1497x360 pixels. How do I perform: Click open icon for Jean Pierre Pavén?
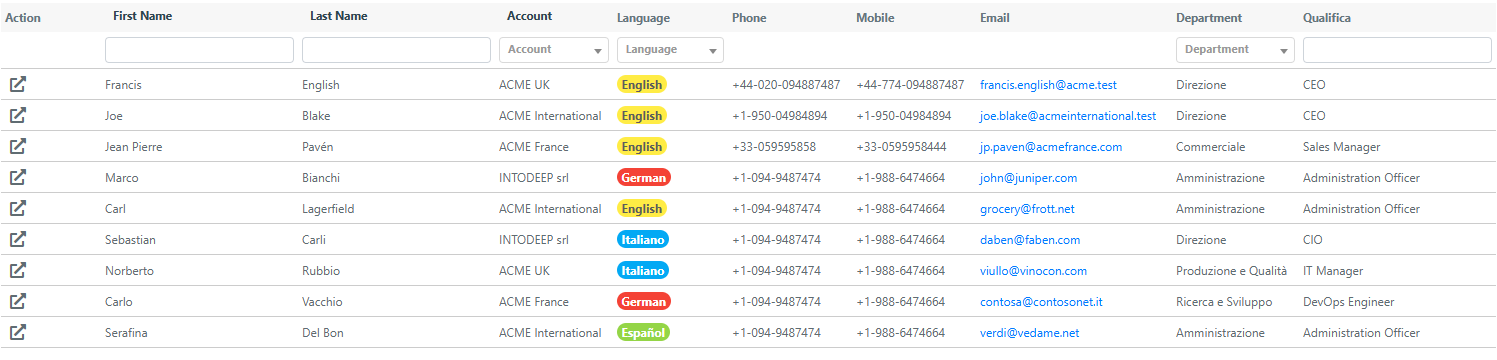18,147
